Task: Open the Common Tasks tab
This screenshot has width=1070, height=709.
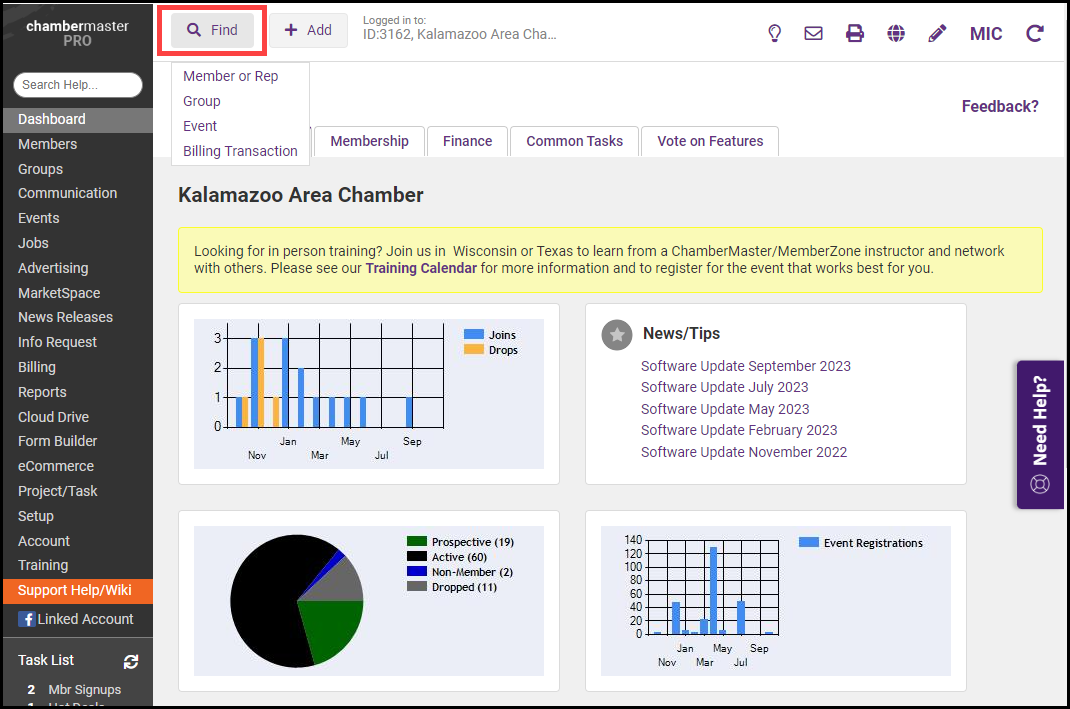Action: coord(574,141)
